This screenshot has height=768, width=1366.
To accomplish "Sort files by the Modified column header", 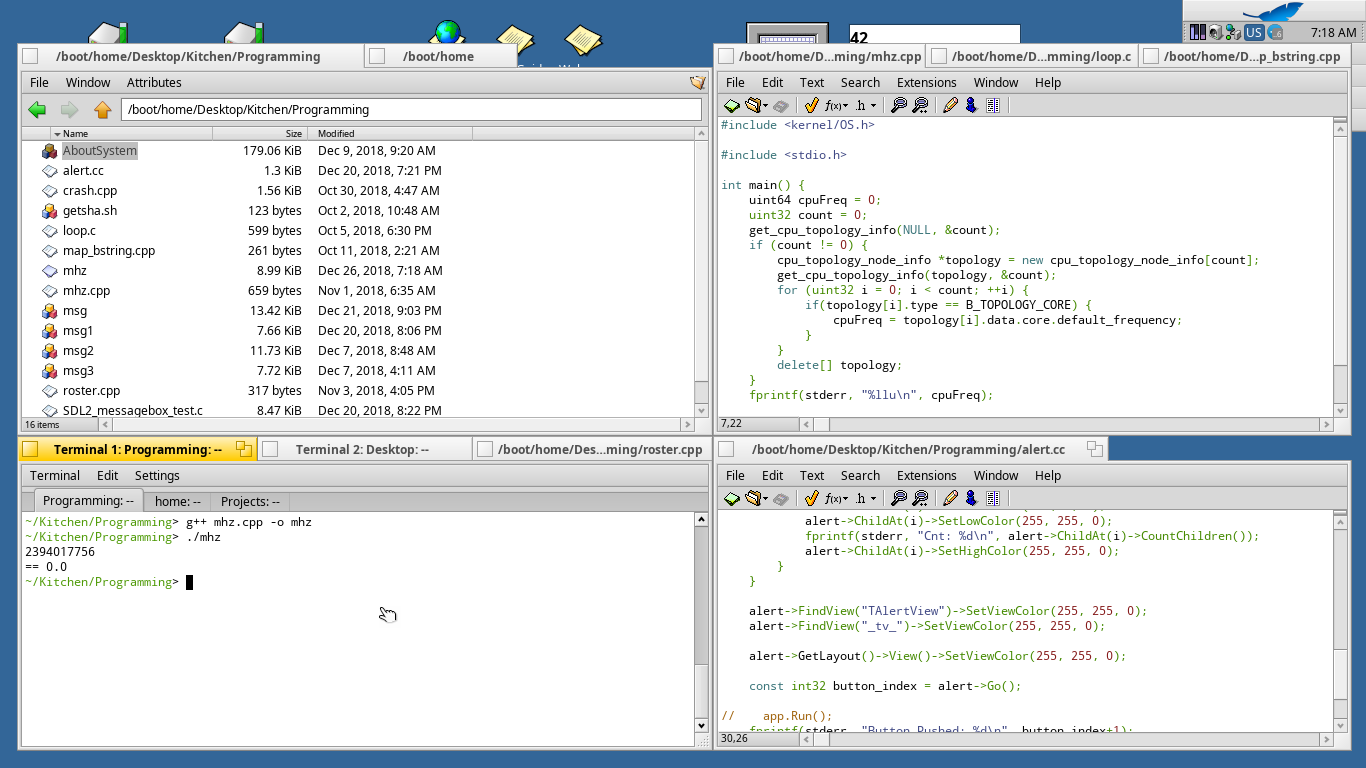I will click(x=336, y=133).
